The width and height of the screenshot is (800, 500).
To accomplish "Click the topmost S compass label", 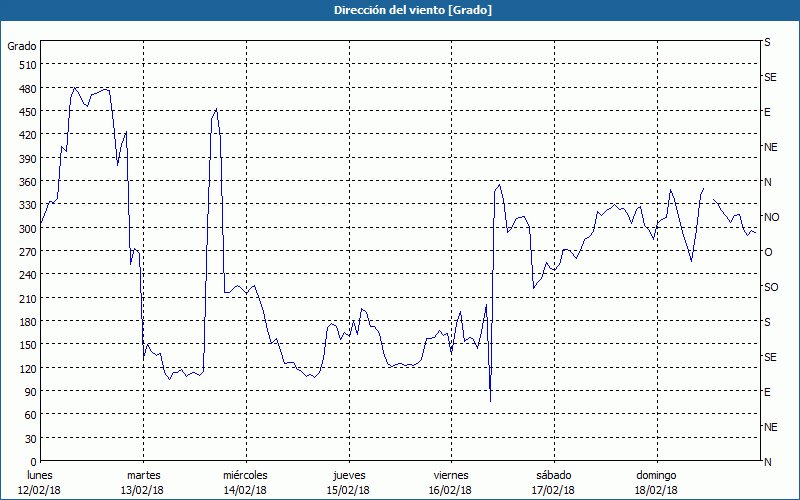I will click(x=767, y=43).
